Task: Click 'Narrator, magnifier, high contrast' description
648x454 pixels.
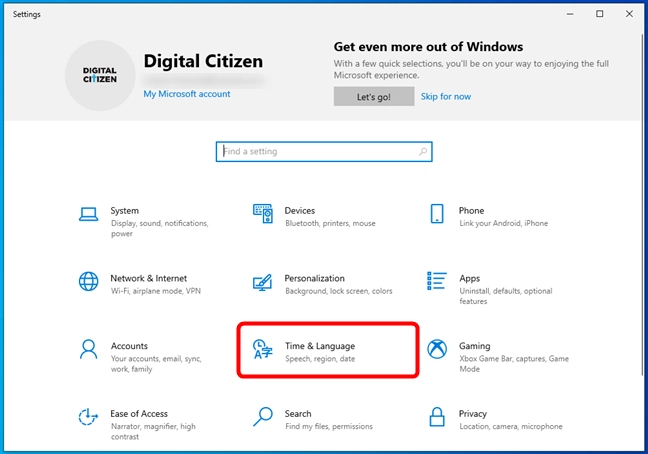Action: 153,432
